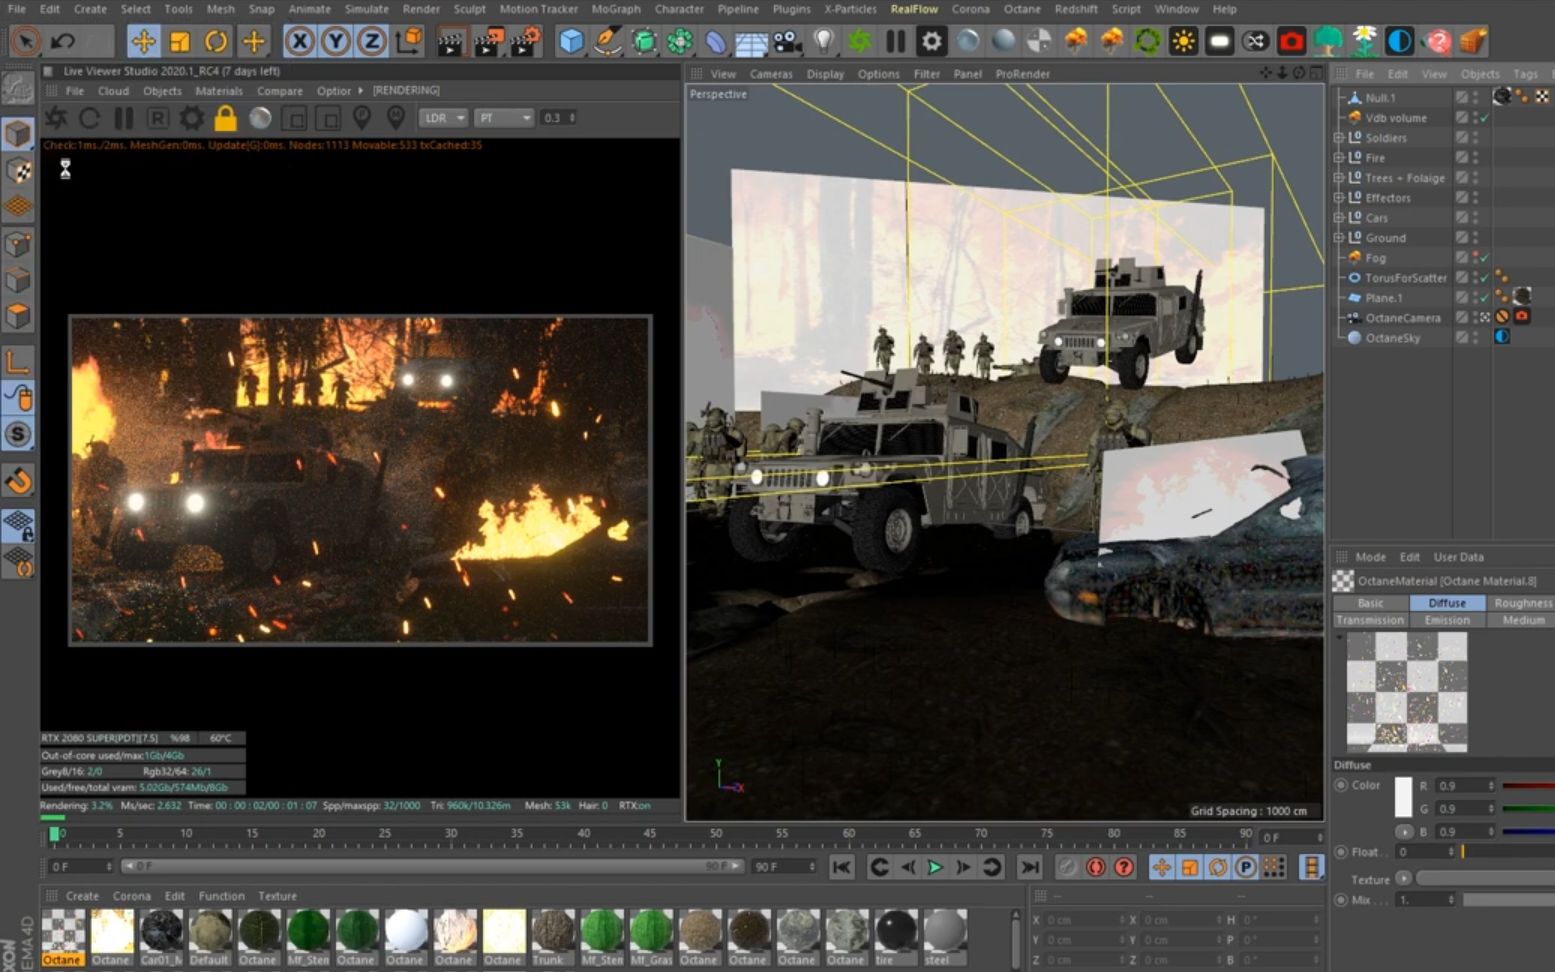Viewport: 1555px width, 972px height.
Task: Lock the X axis using the X icon
Action: click(x=301, y=41)
